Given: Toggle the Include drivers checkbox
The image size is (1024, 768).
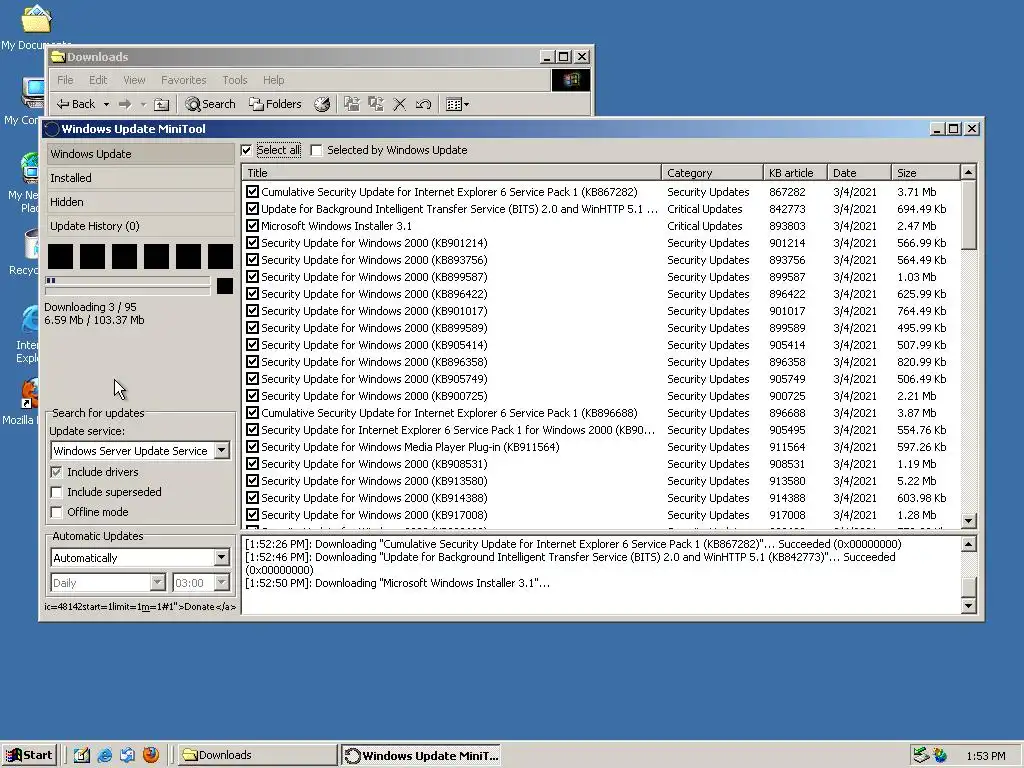Looking at the screenshot, I should point(56,472).
